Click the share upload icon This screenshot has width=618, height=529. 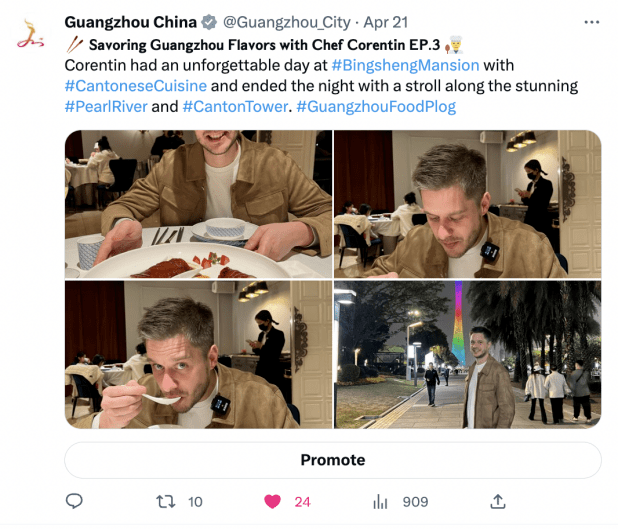[x=498, y=501]
